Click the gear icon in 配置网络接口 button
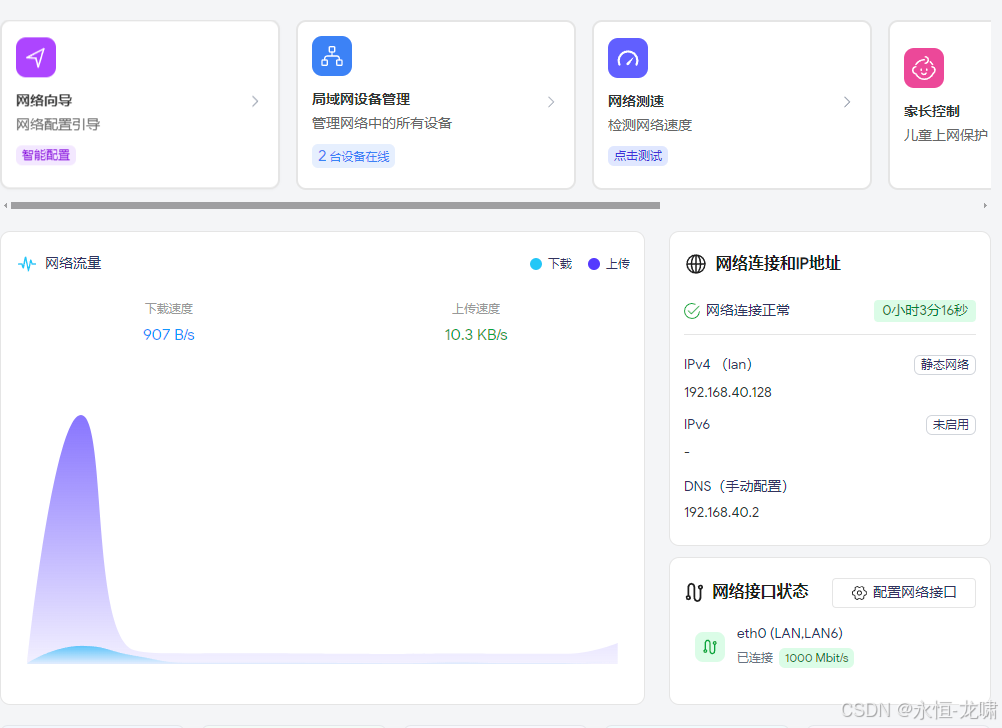Image resolution: width=1002 pixels, height=728 pixels. 859,592
